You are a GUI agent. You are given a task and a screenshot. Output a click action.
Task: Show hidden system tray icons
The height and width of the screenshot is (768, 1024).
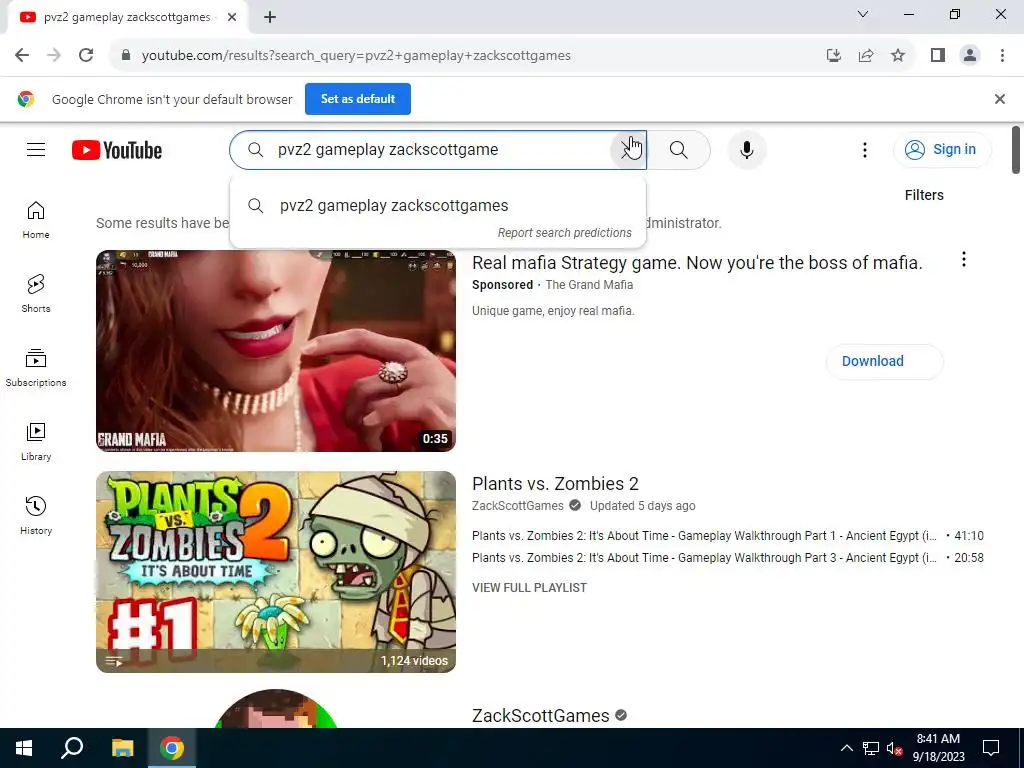point(846,748)
